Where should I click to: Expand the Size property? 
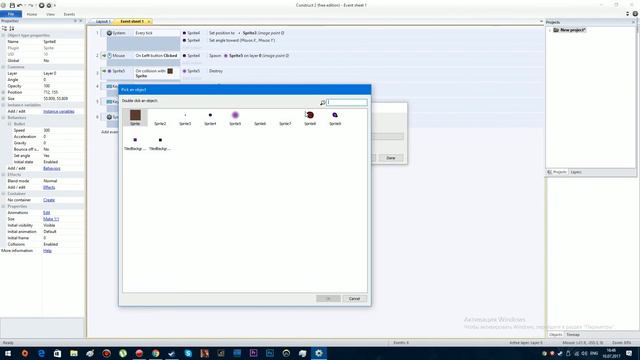[3, 99]
